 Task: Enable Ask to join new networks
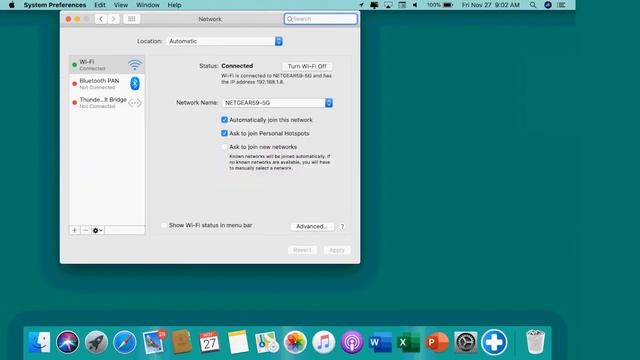coord(224,147)
